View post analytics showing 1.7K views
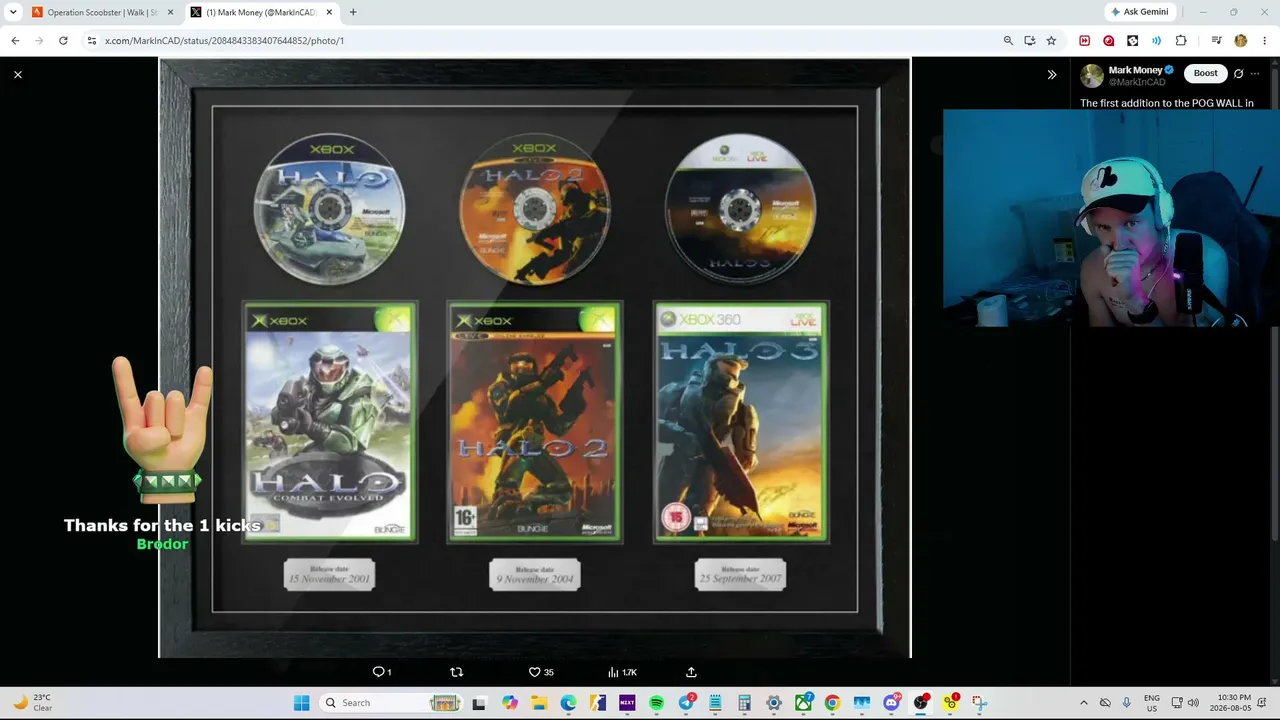 point(622,672)
